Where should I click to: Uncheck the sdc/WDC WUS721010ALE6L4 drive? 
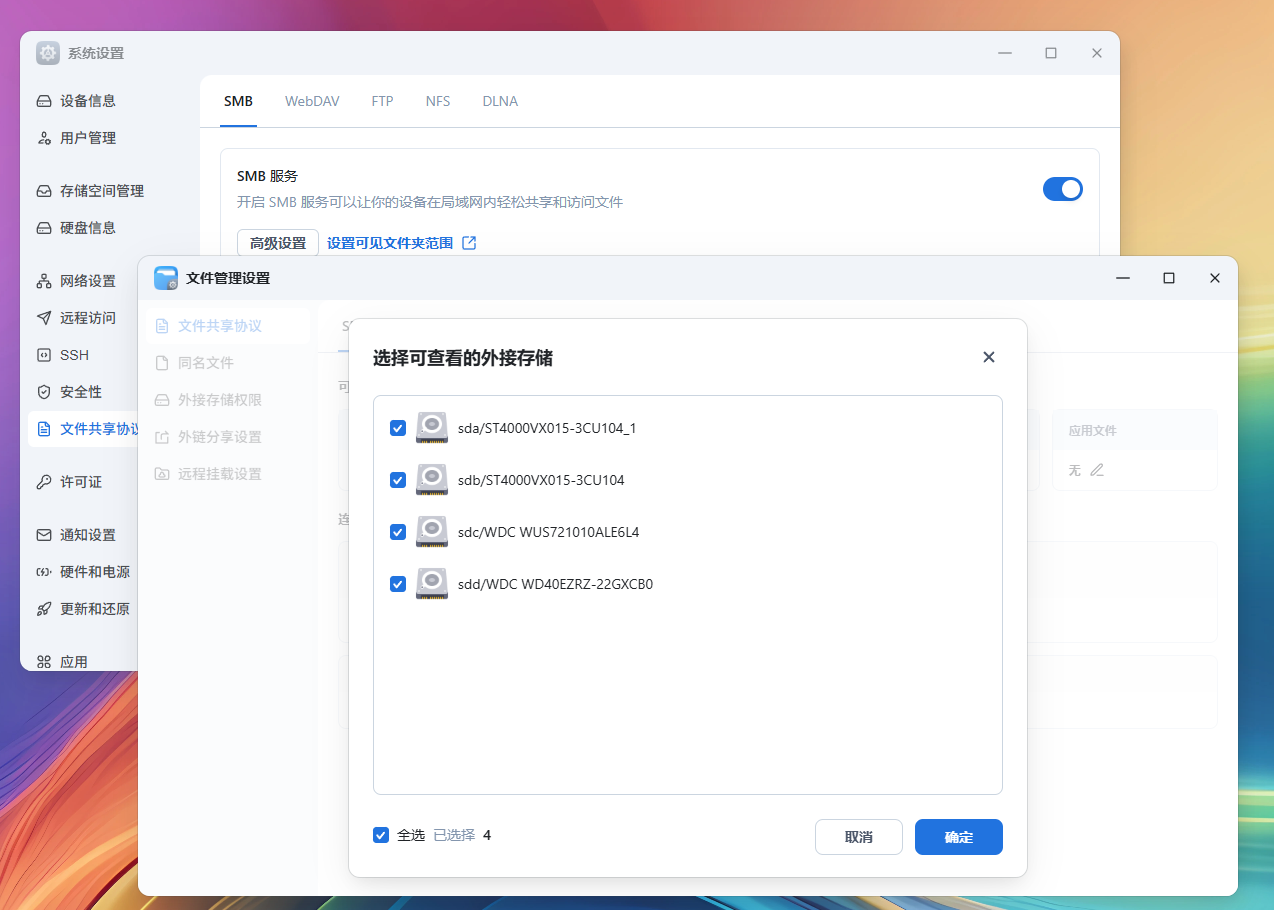pos(397,531)
